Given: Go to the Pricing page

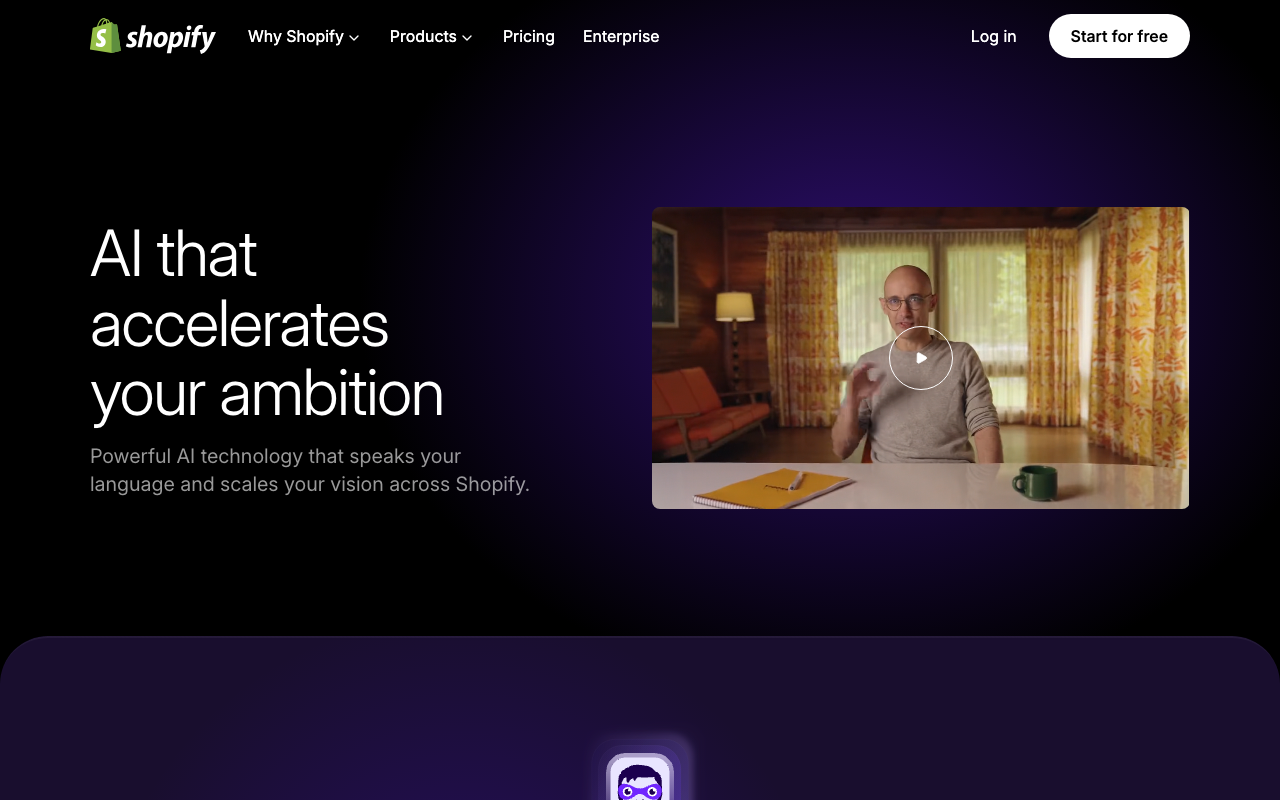Looking at the screenshot, I should pos(529,36).
